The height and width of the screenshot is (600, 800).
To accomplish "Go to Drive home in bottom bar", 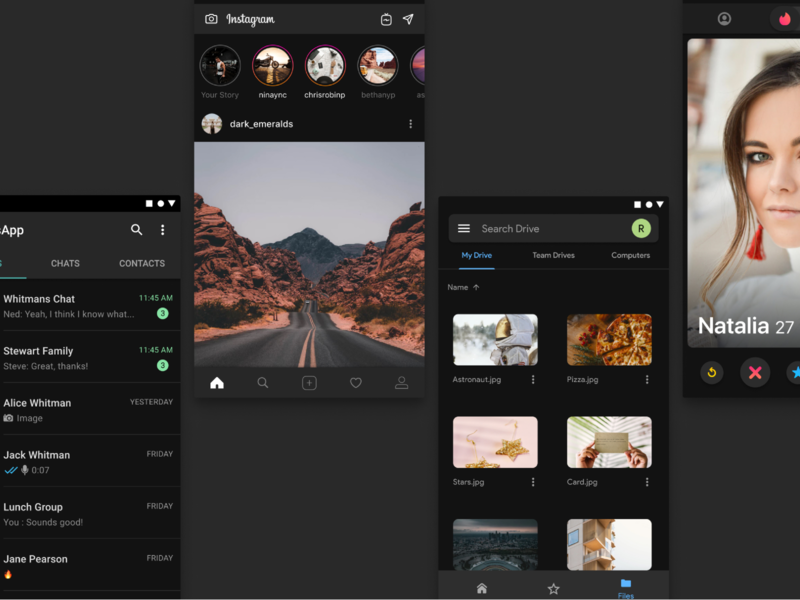I will (482, 589).
